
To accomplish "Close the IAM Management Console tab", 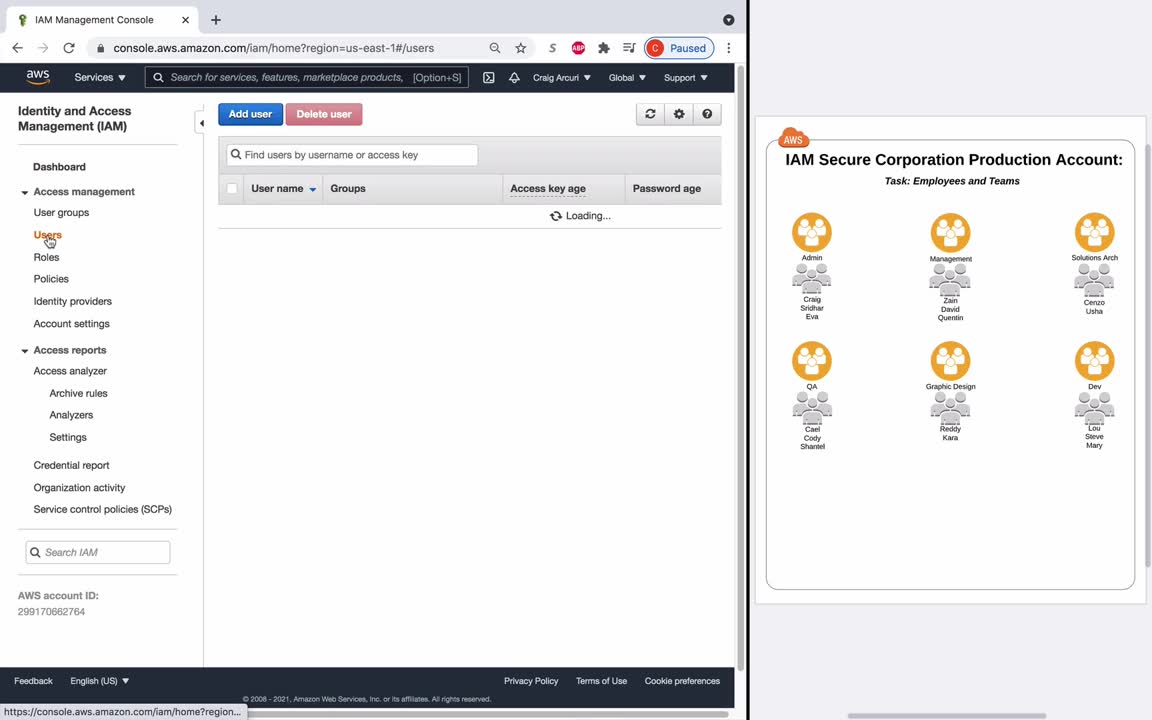I will click(x=185, y=20).
